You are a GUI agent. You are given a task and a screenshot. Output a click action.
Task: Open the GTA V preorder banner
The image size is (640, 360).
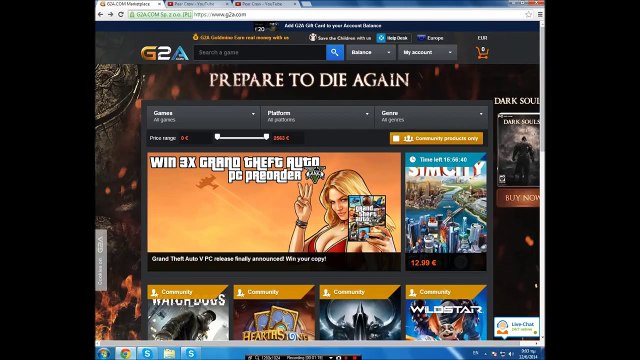click(274, 202)
